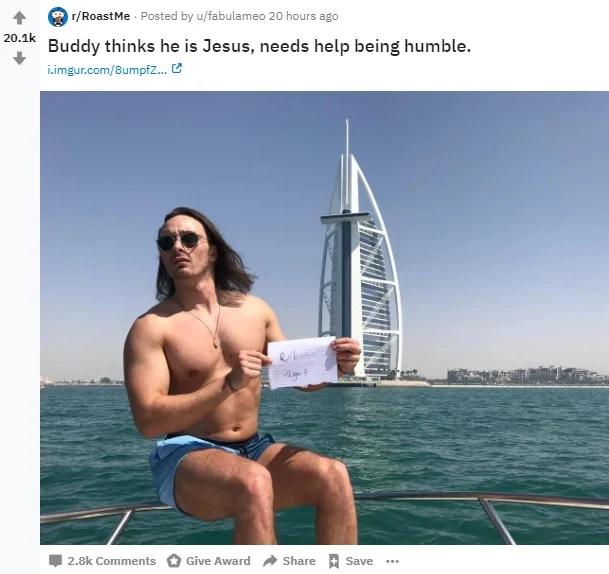The height and width of the screenshot is (574, 609).
Task: Follow the i.imgur.com image link
Action: pos(108,70)
